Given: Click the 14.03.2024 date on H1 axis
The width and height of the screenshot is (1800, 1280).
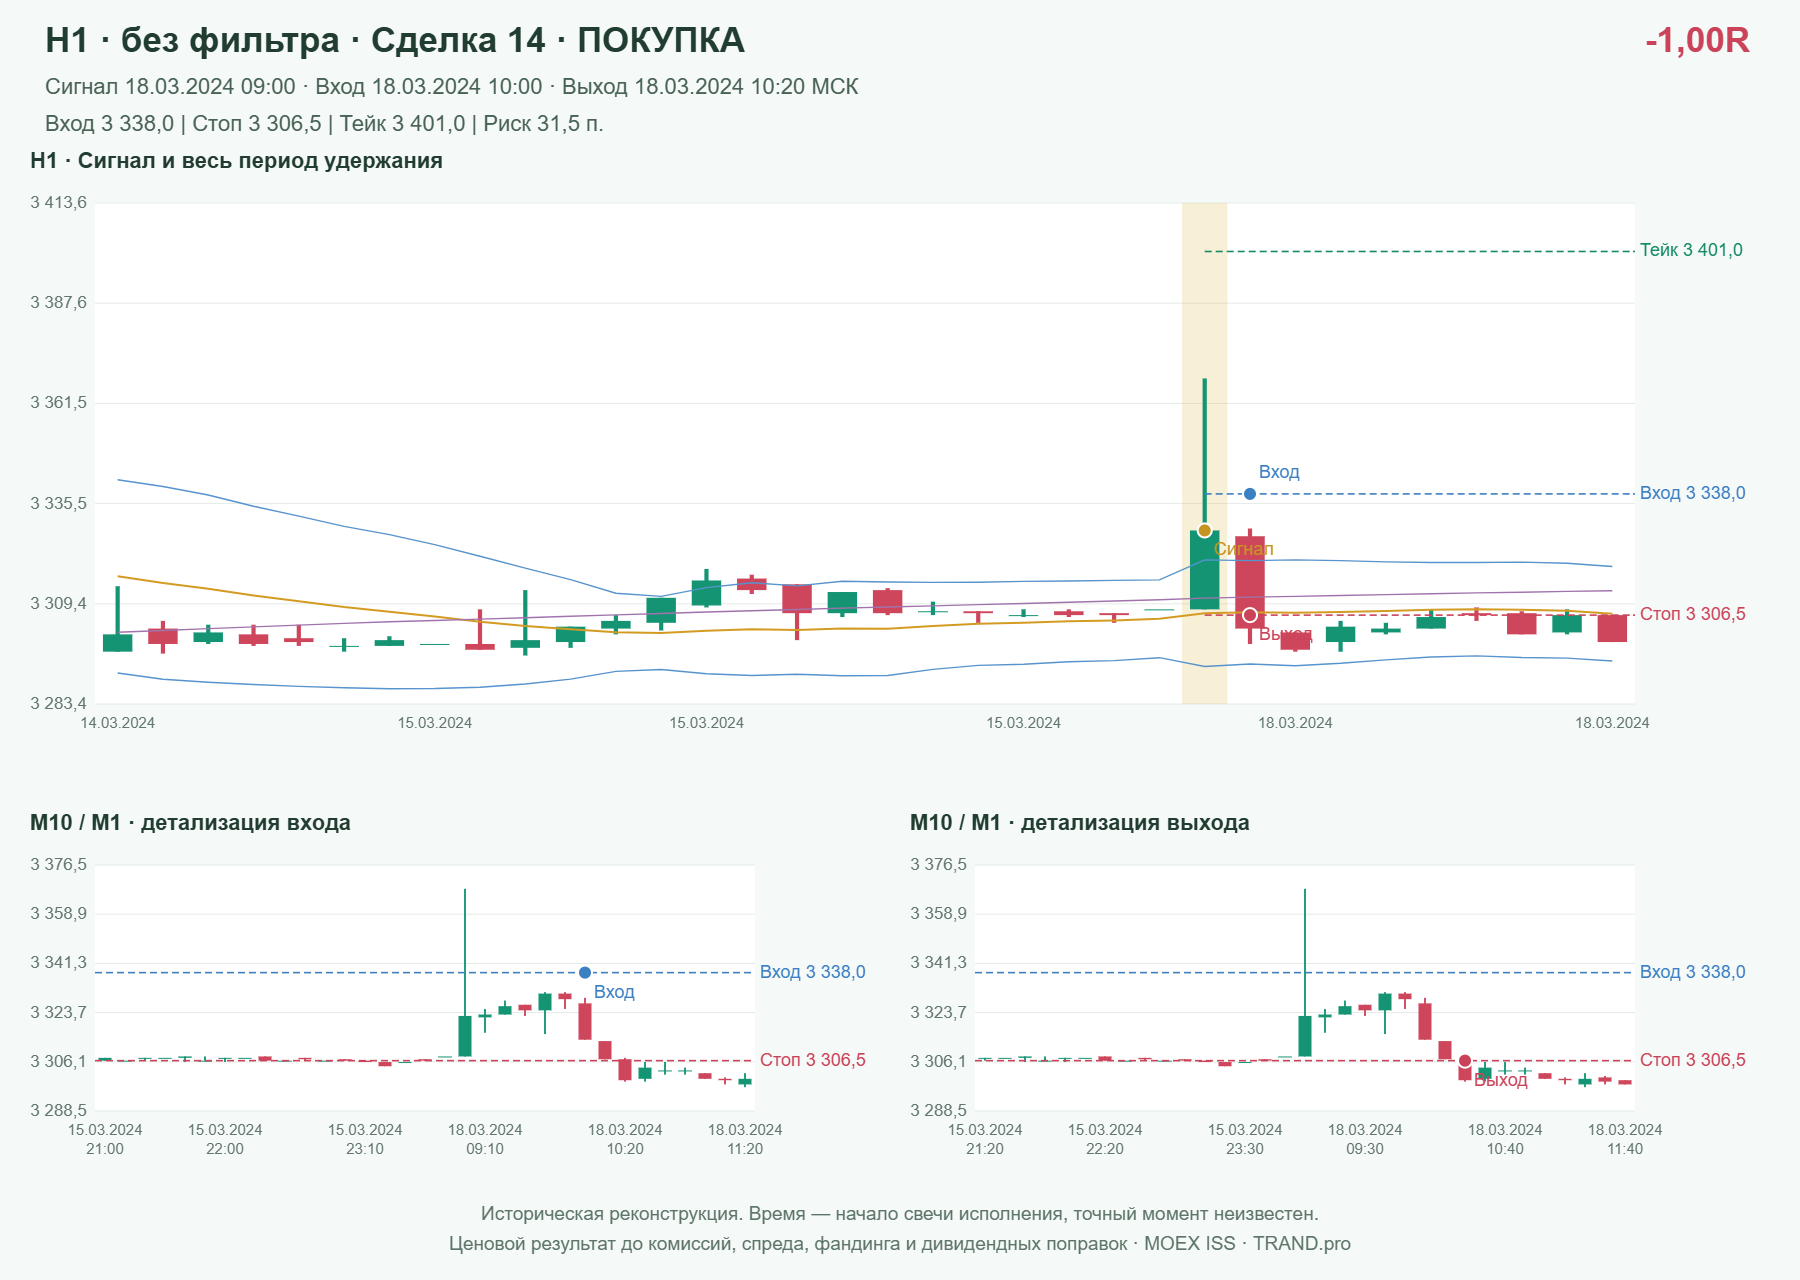Looking at the screenshot, I should 118,723.
